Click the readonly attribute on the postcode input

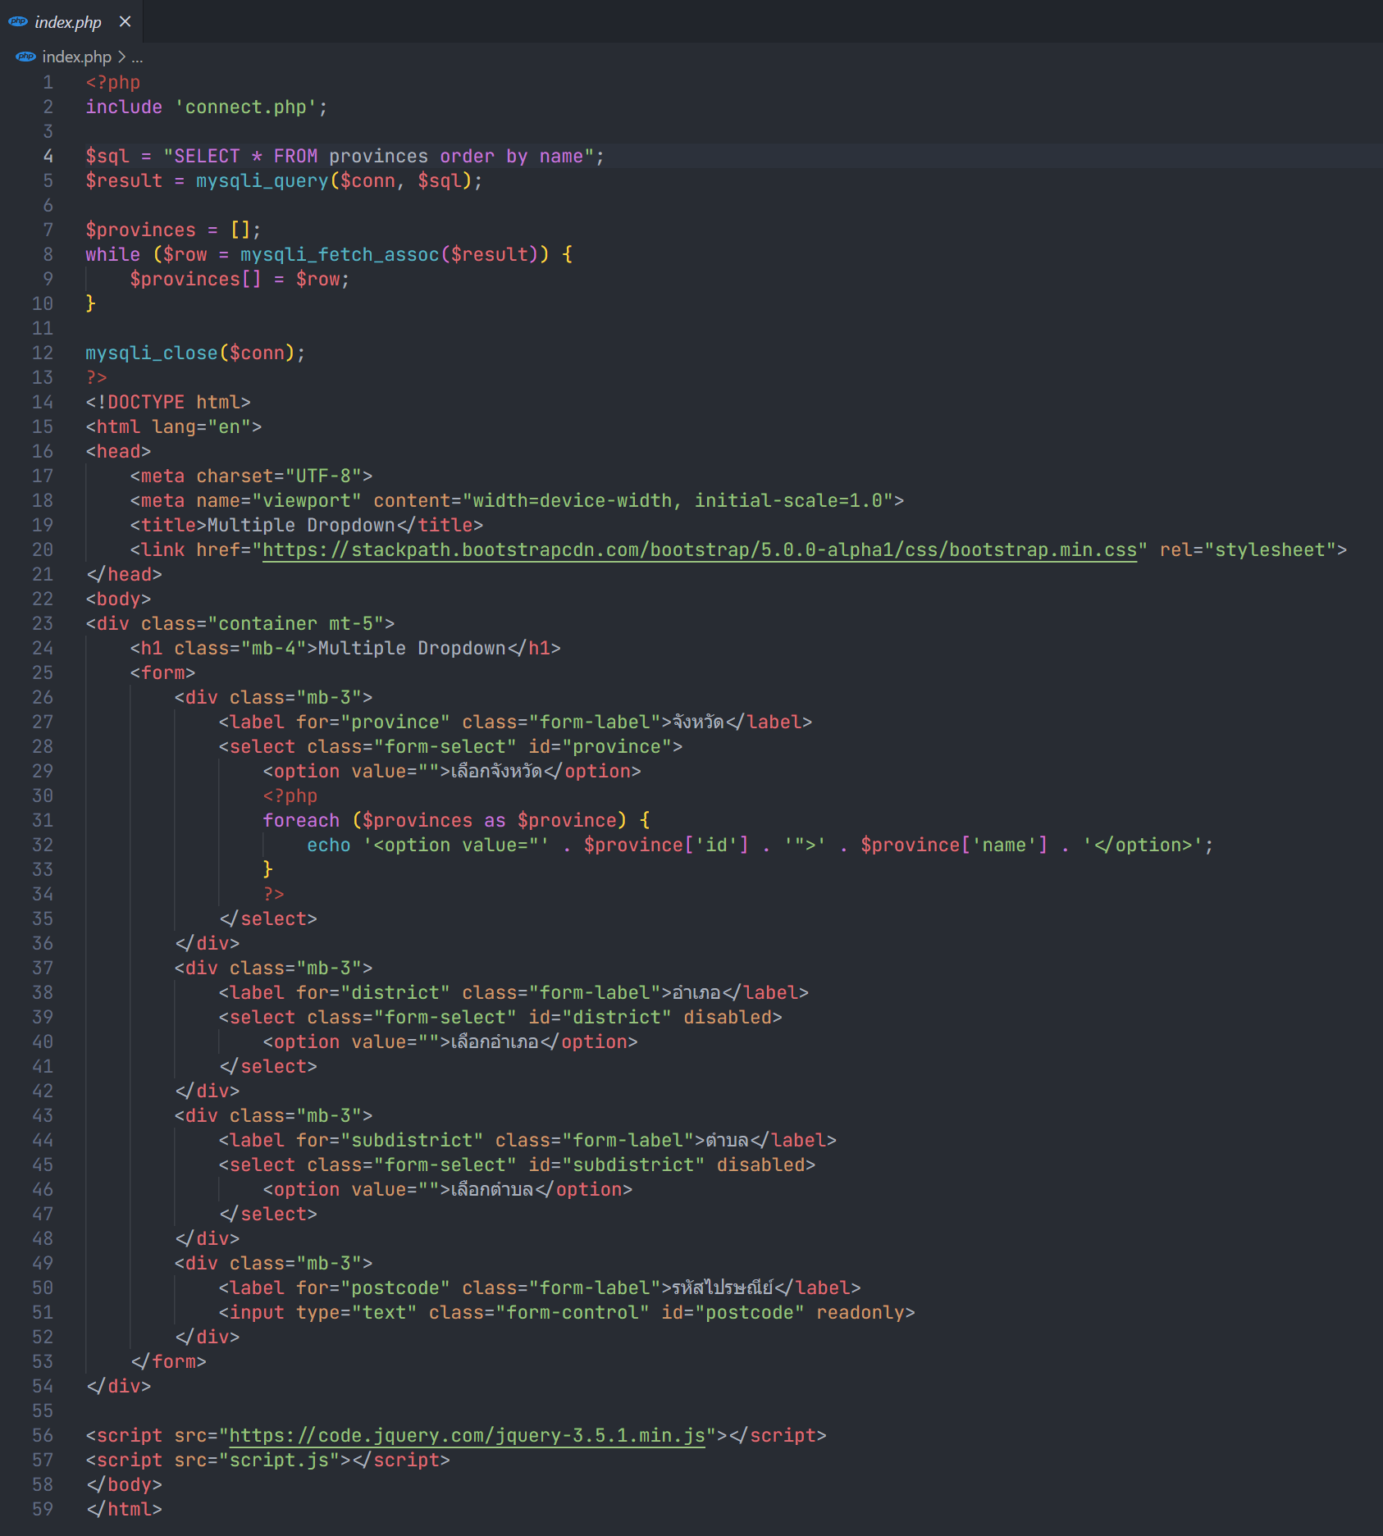coord(860,1312)
